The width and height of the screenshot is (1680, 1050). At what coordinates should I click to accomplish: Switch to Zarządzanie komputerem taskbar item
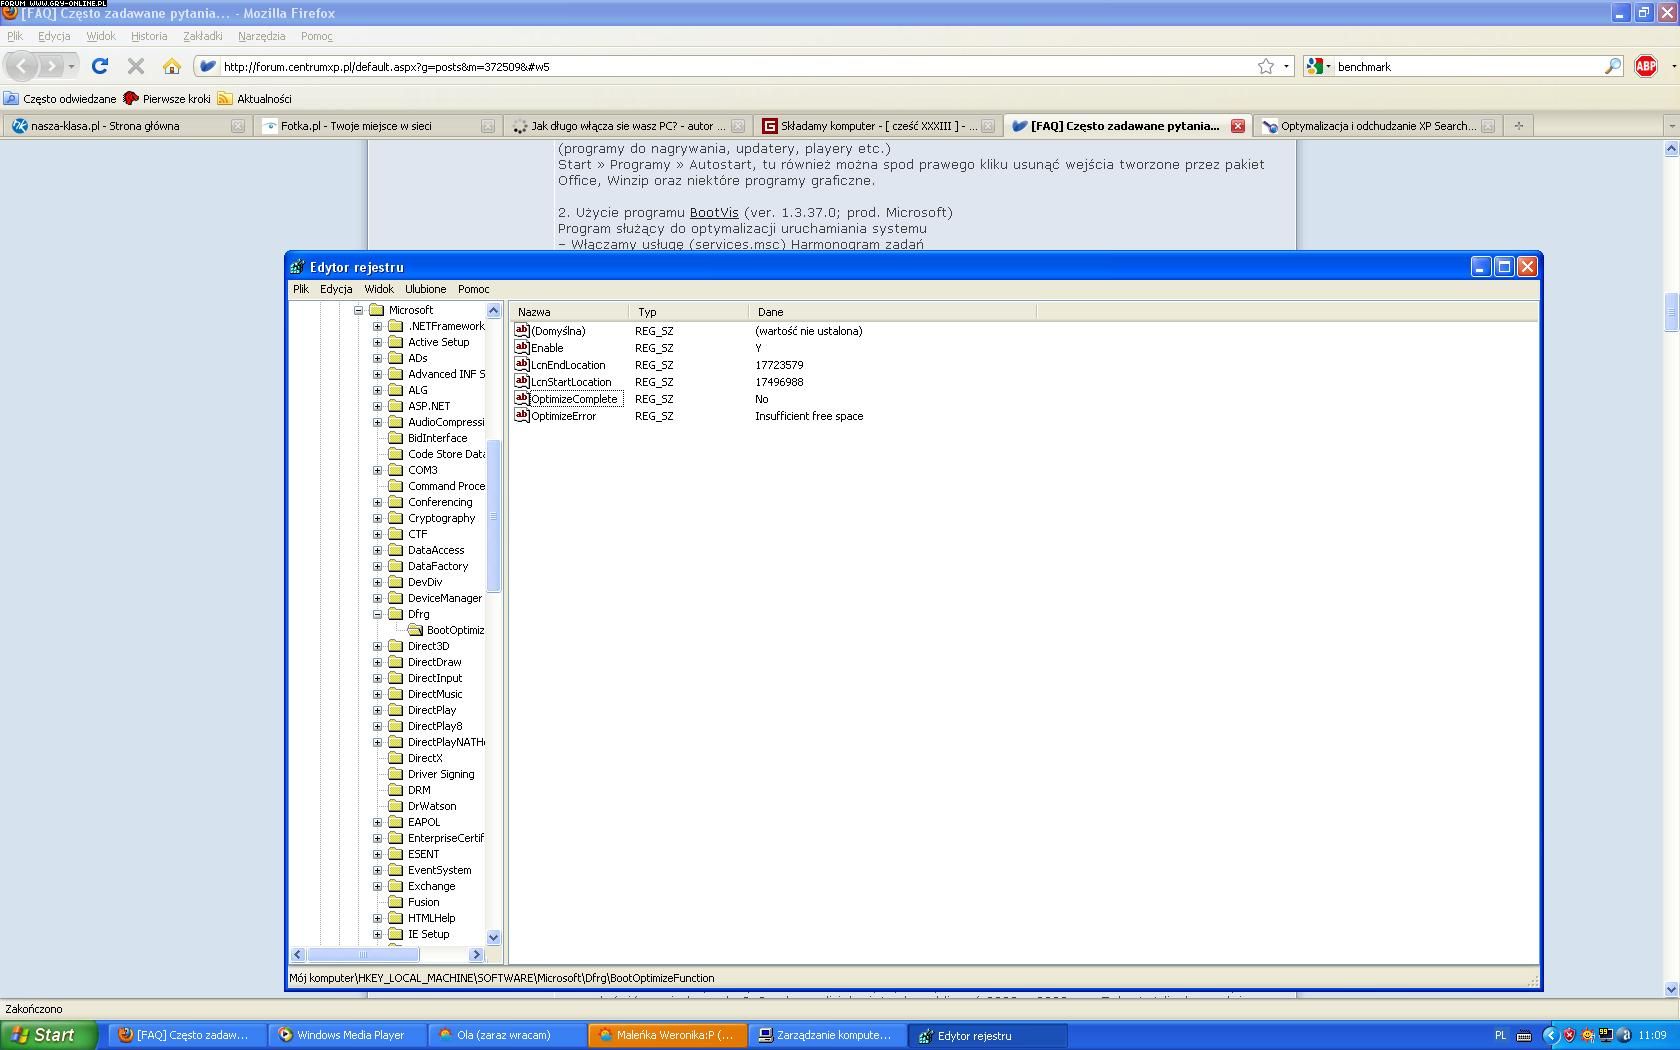tap(827, 1035)
